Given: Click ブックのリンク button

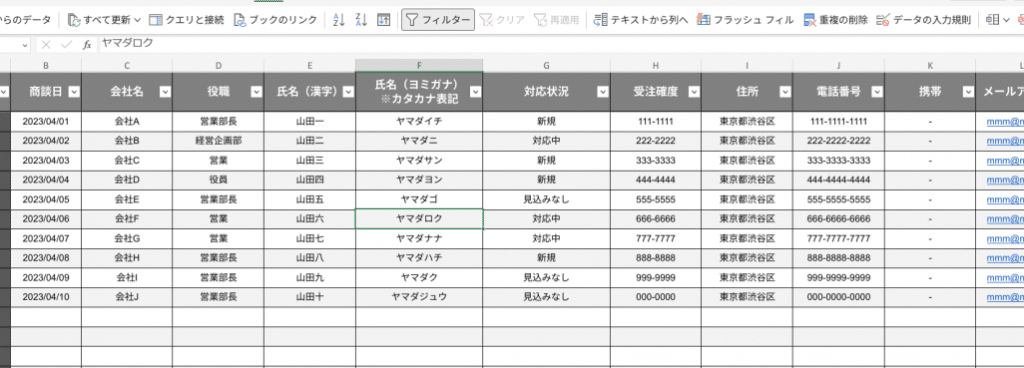Looking at the screenshot, I should (275, 20).
